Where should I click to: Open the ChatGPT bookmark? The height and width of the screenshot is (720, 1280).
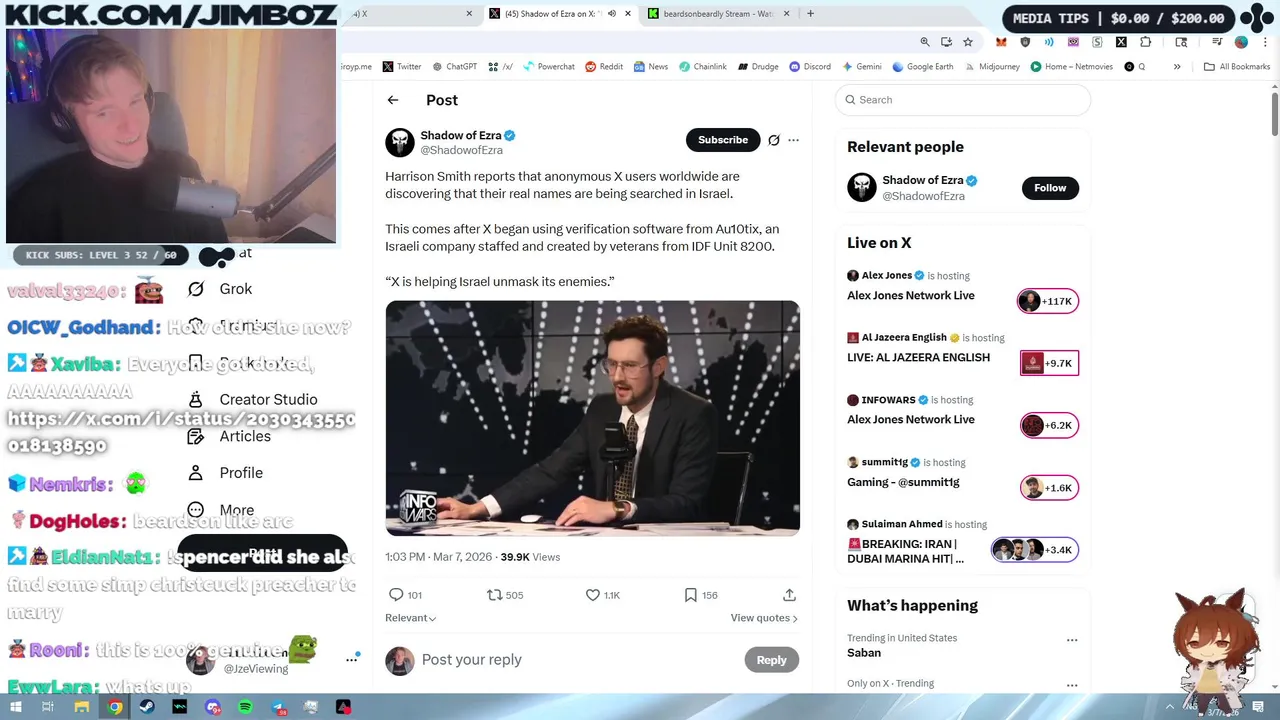(455, 67)
